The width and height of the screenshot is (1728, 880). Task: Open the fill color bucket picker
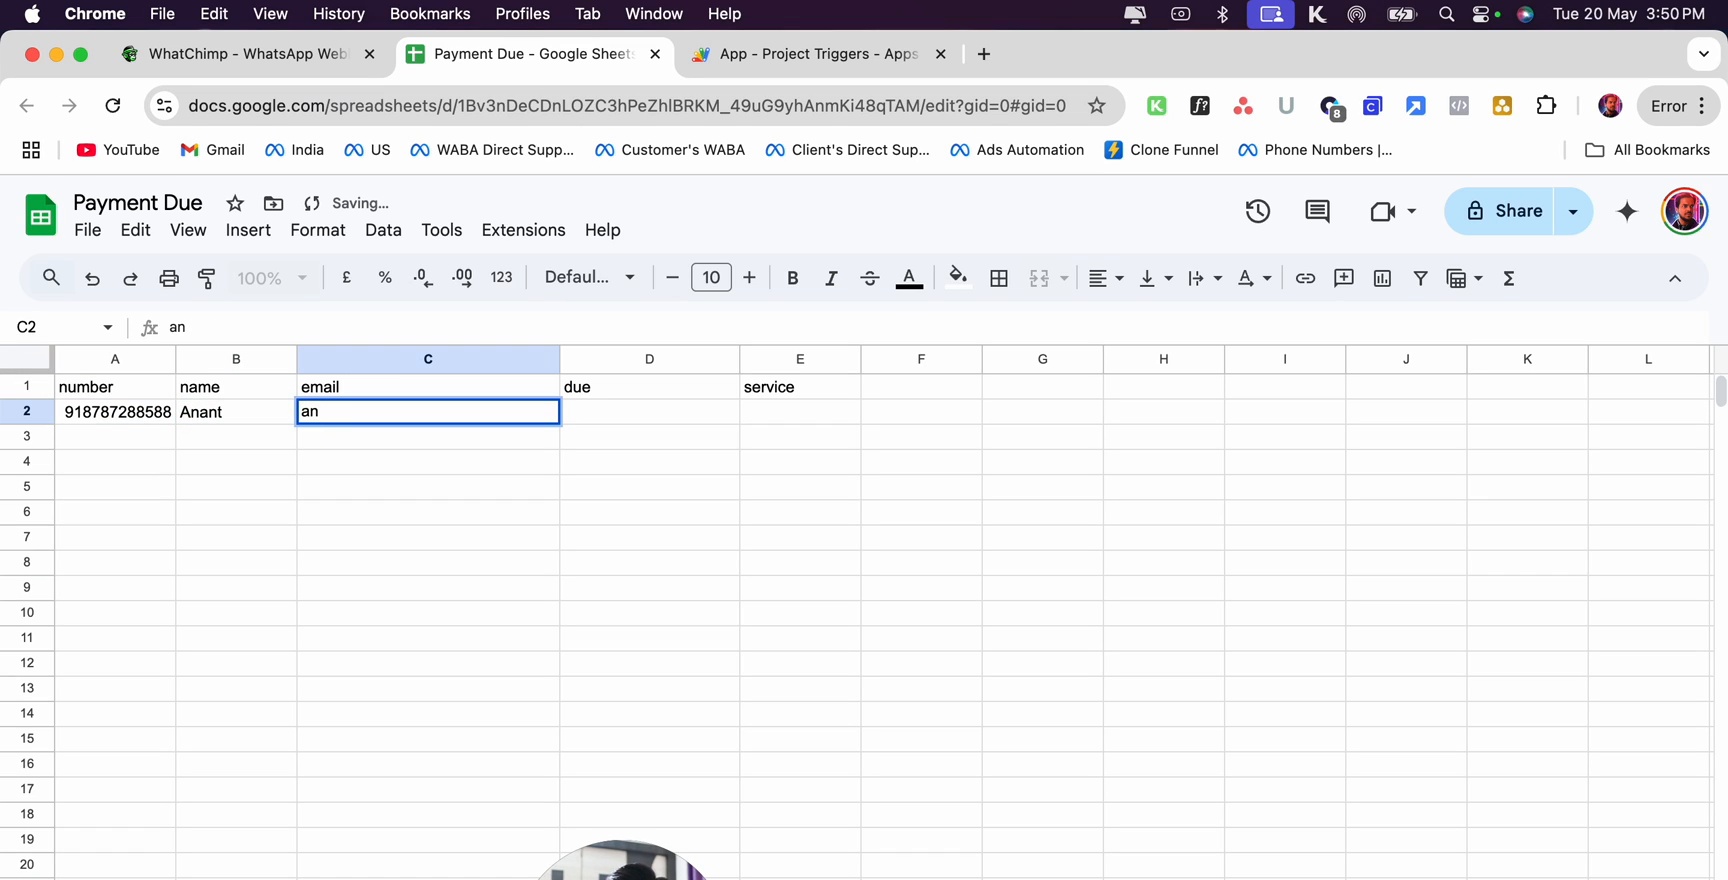coord(958,277)
